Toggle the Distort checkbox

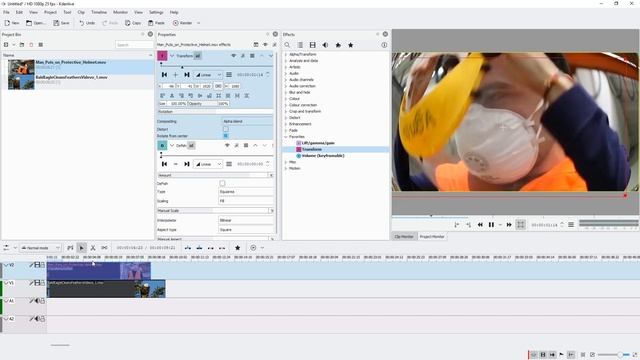pyautogui.click(x=226, y=129)
